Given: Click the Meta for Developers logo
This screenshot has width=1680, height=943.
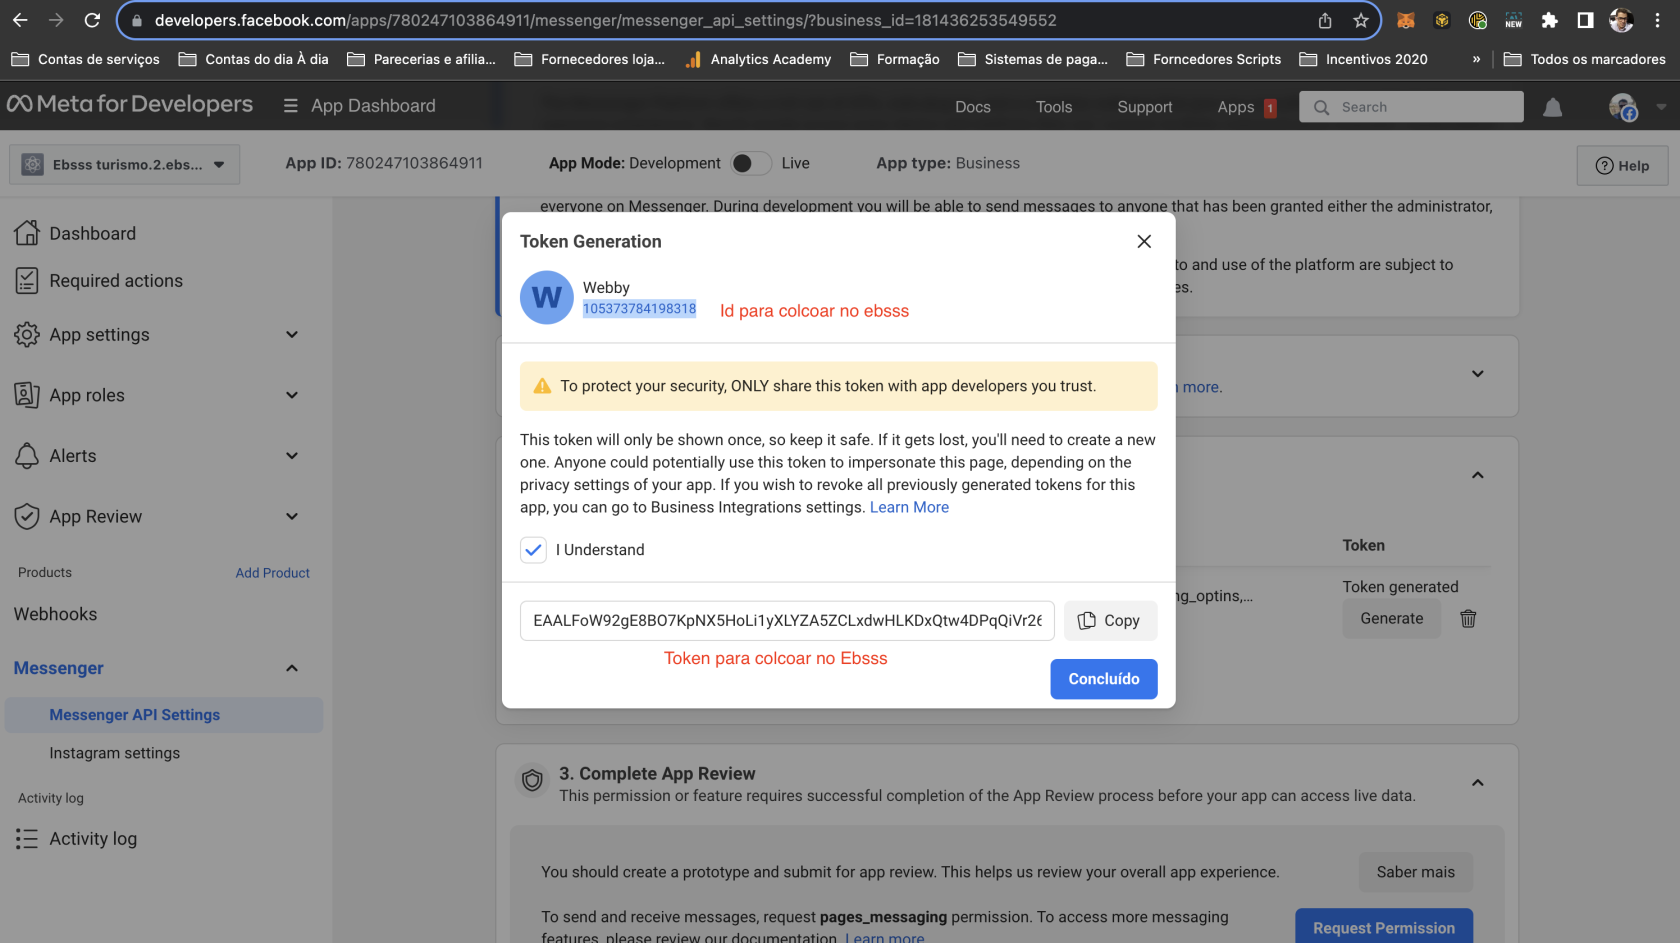Looking at the screenshot, I should click(x=130, y=104).
